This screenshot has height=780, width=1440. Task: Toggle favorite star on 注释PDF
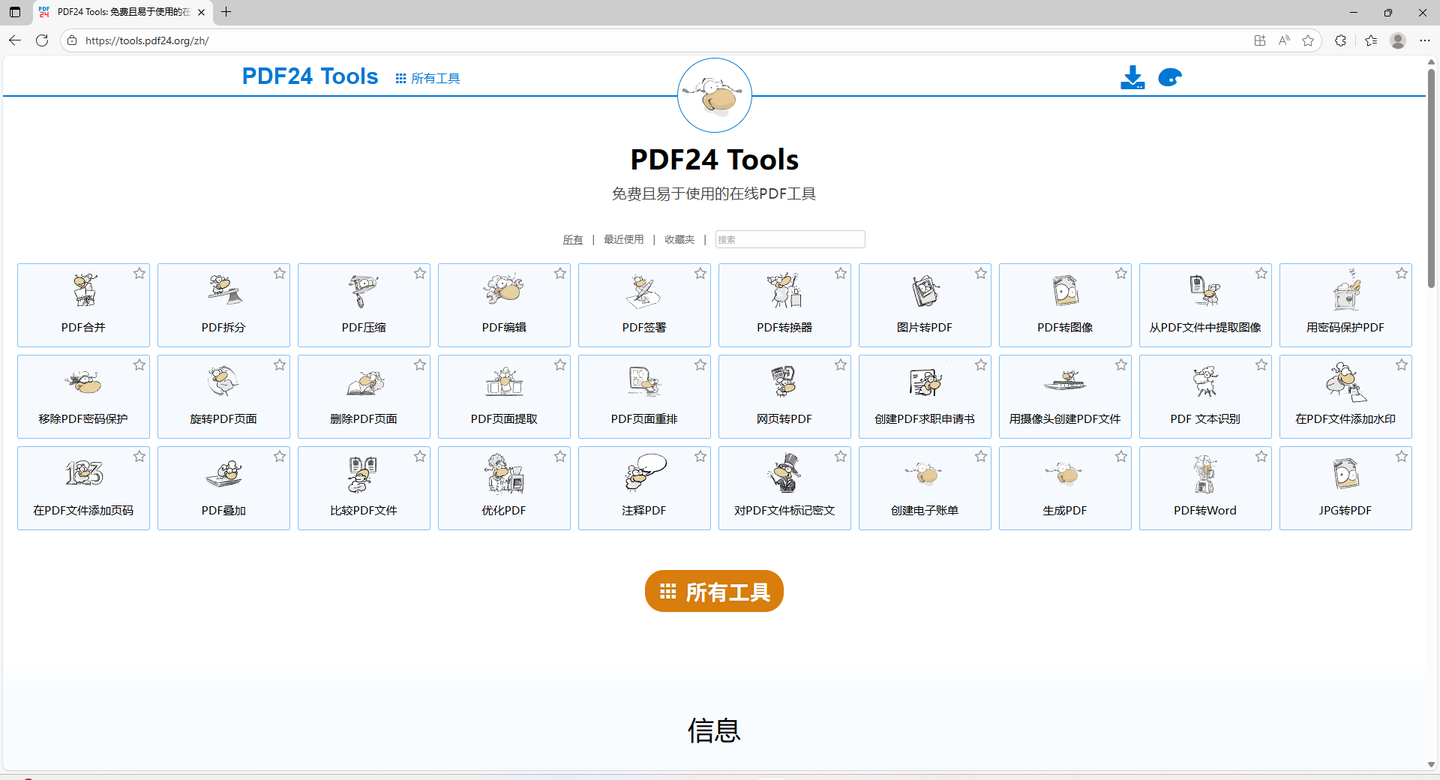click(700, 456)
